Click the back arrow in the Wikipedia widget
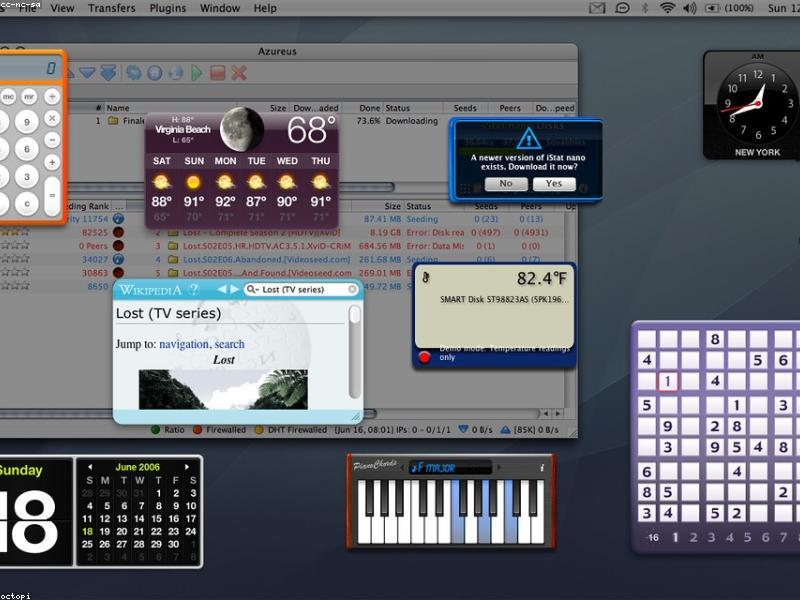This screenshot has width=800, height=600. click(x=222, y=290)
